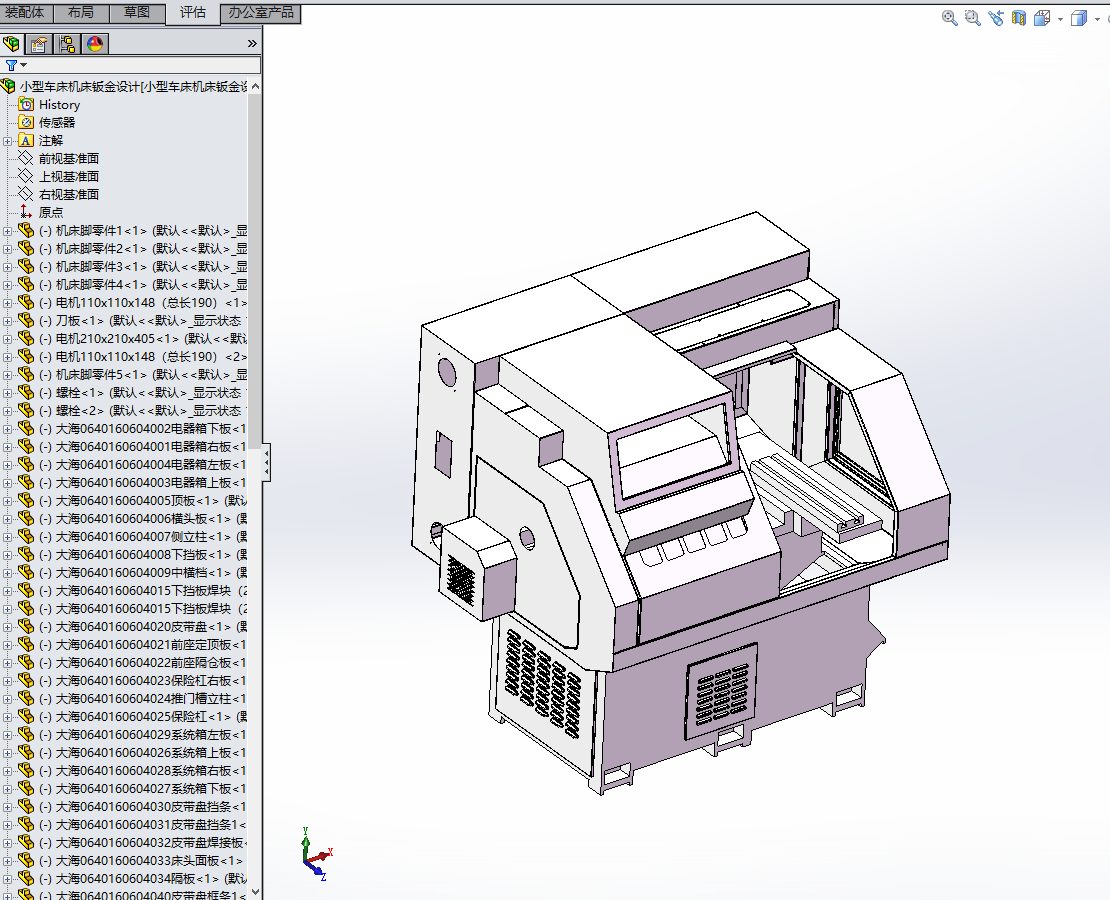
Task: Switch to the 布局 tab
Action: [81, 12]
